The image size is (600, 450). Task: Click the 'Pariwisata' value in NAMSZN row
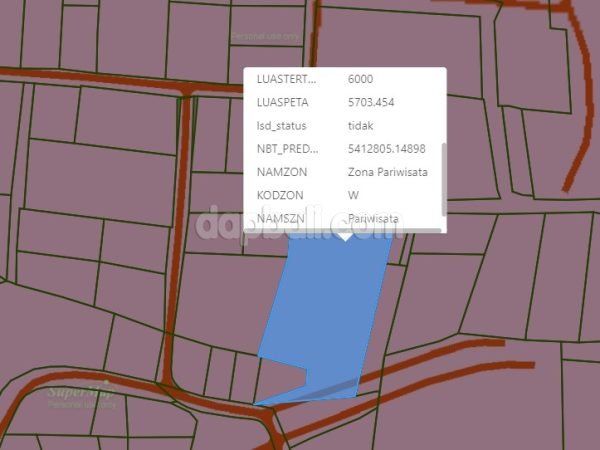(374, 218)
